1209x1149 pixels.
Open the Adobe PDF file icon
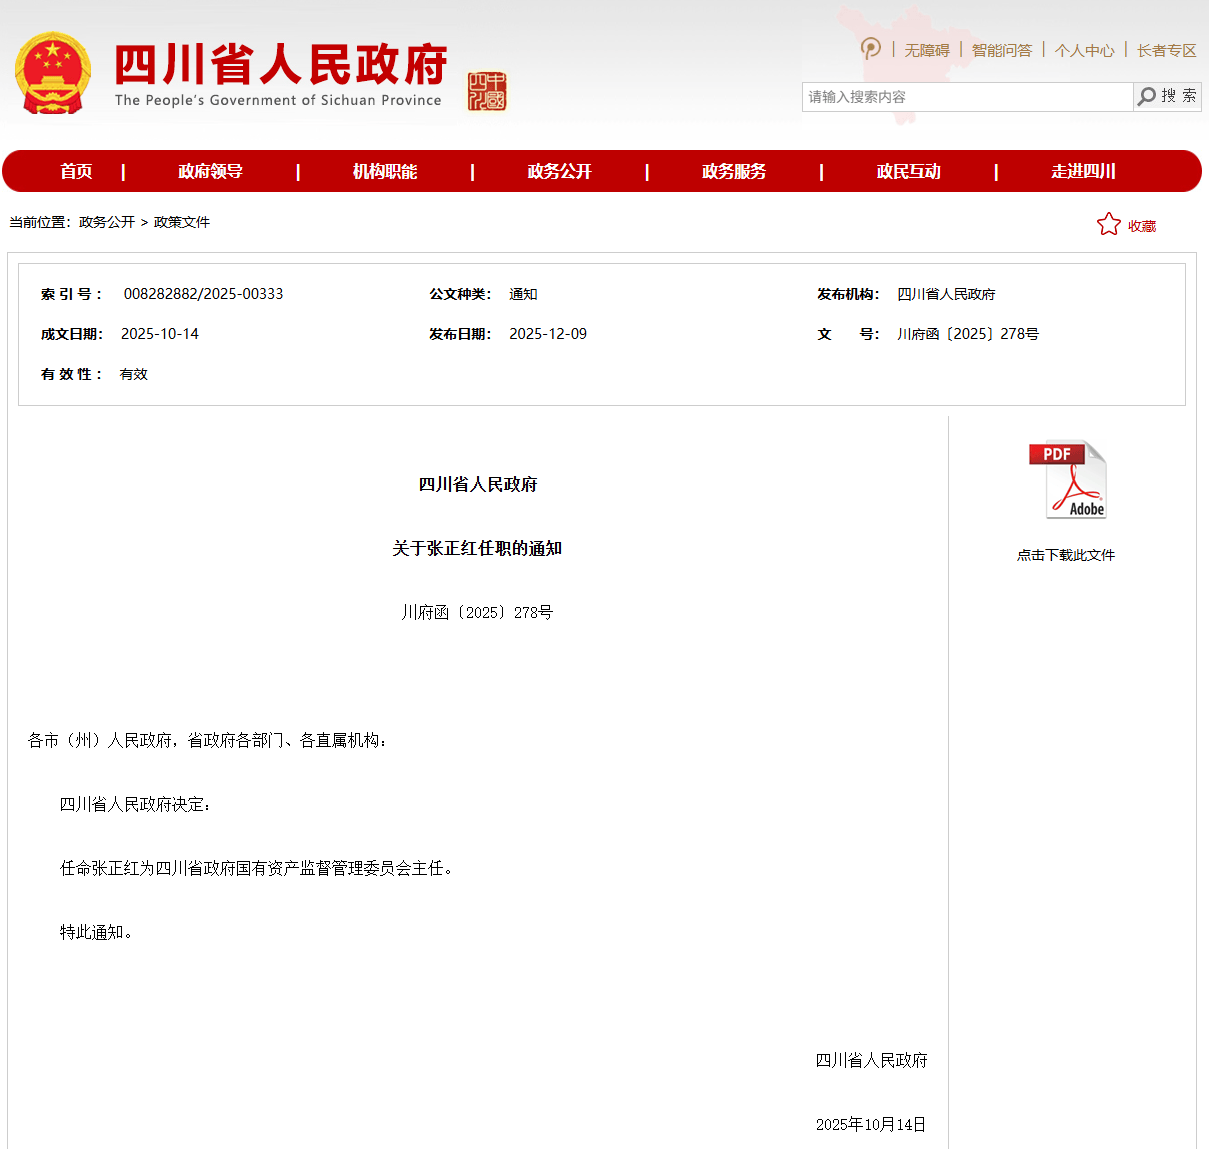point(1067,480)
